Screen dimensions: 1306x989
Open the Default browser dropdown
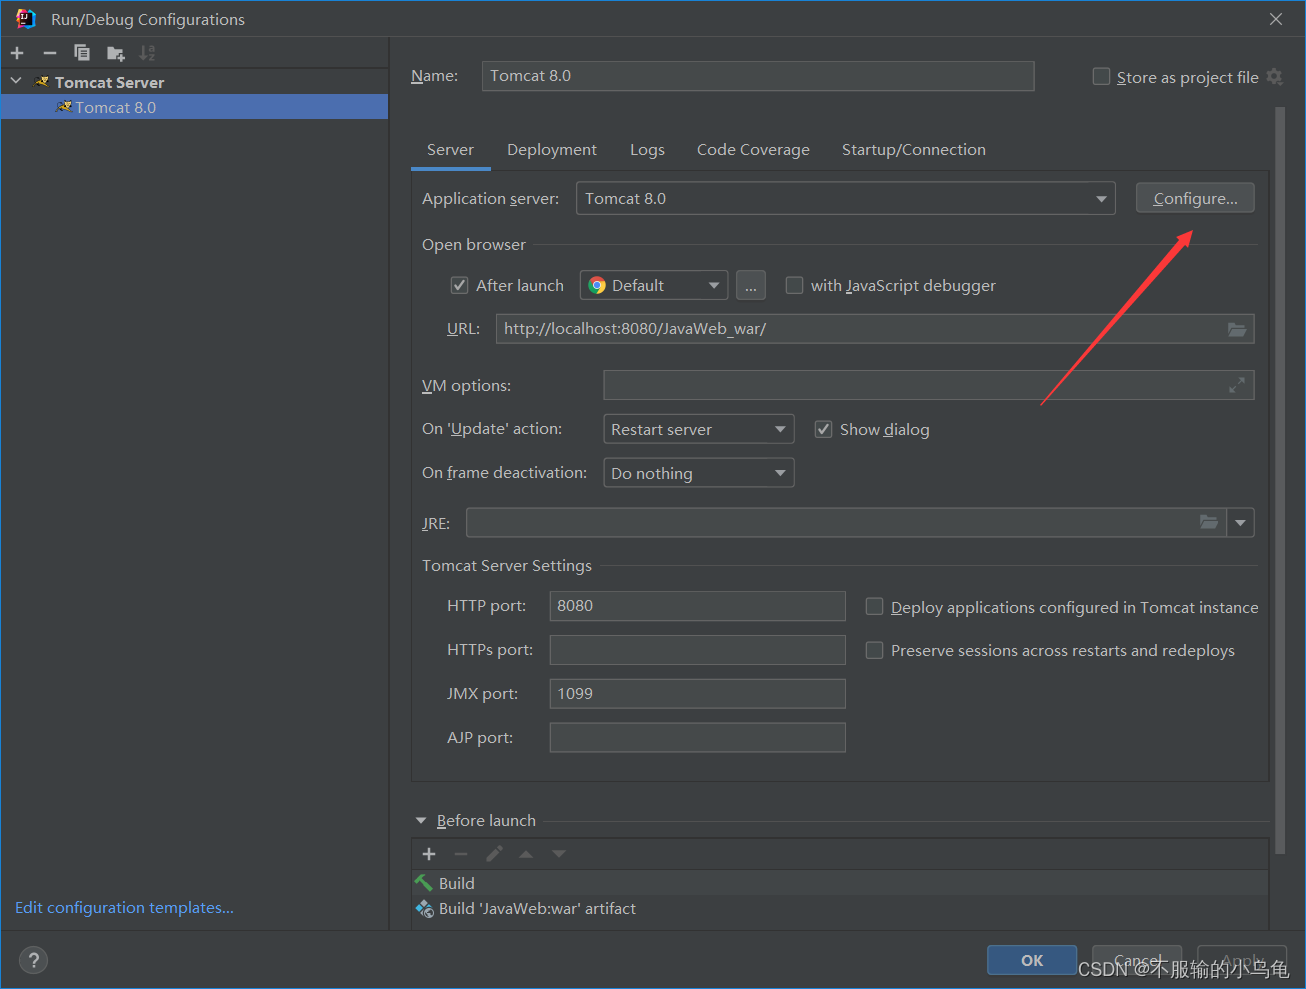(x=654, y=286)
